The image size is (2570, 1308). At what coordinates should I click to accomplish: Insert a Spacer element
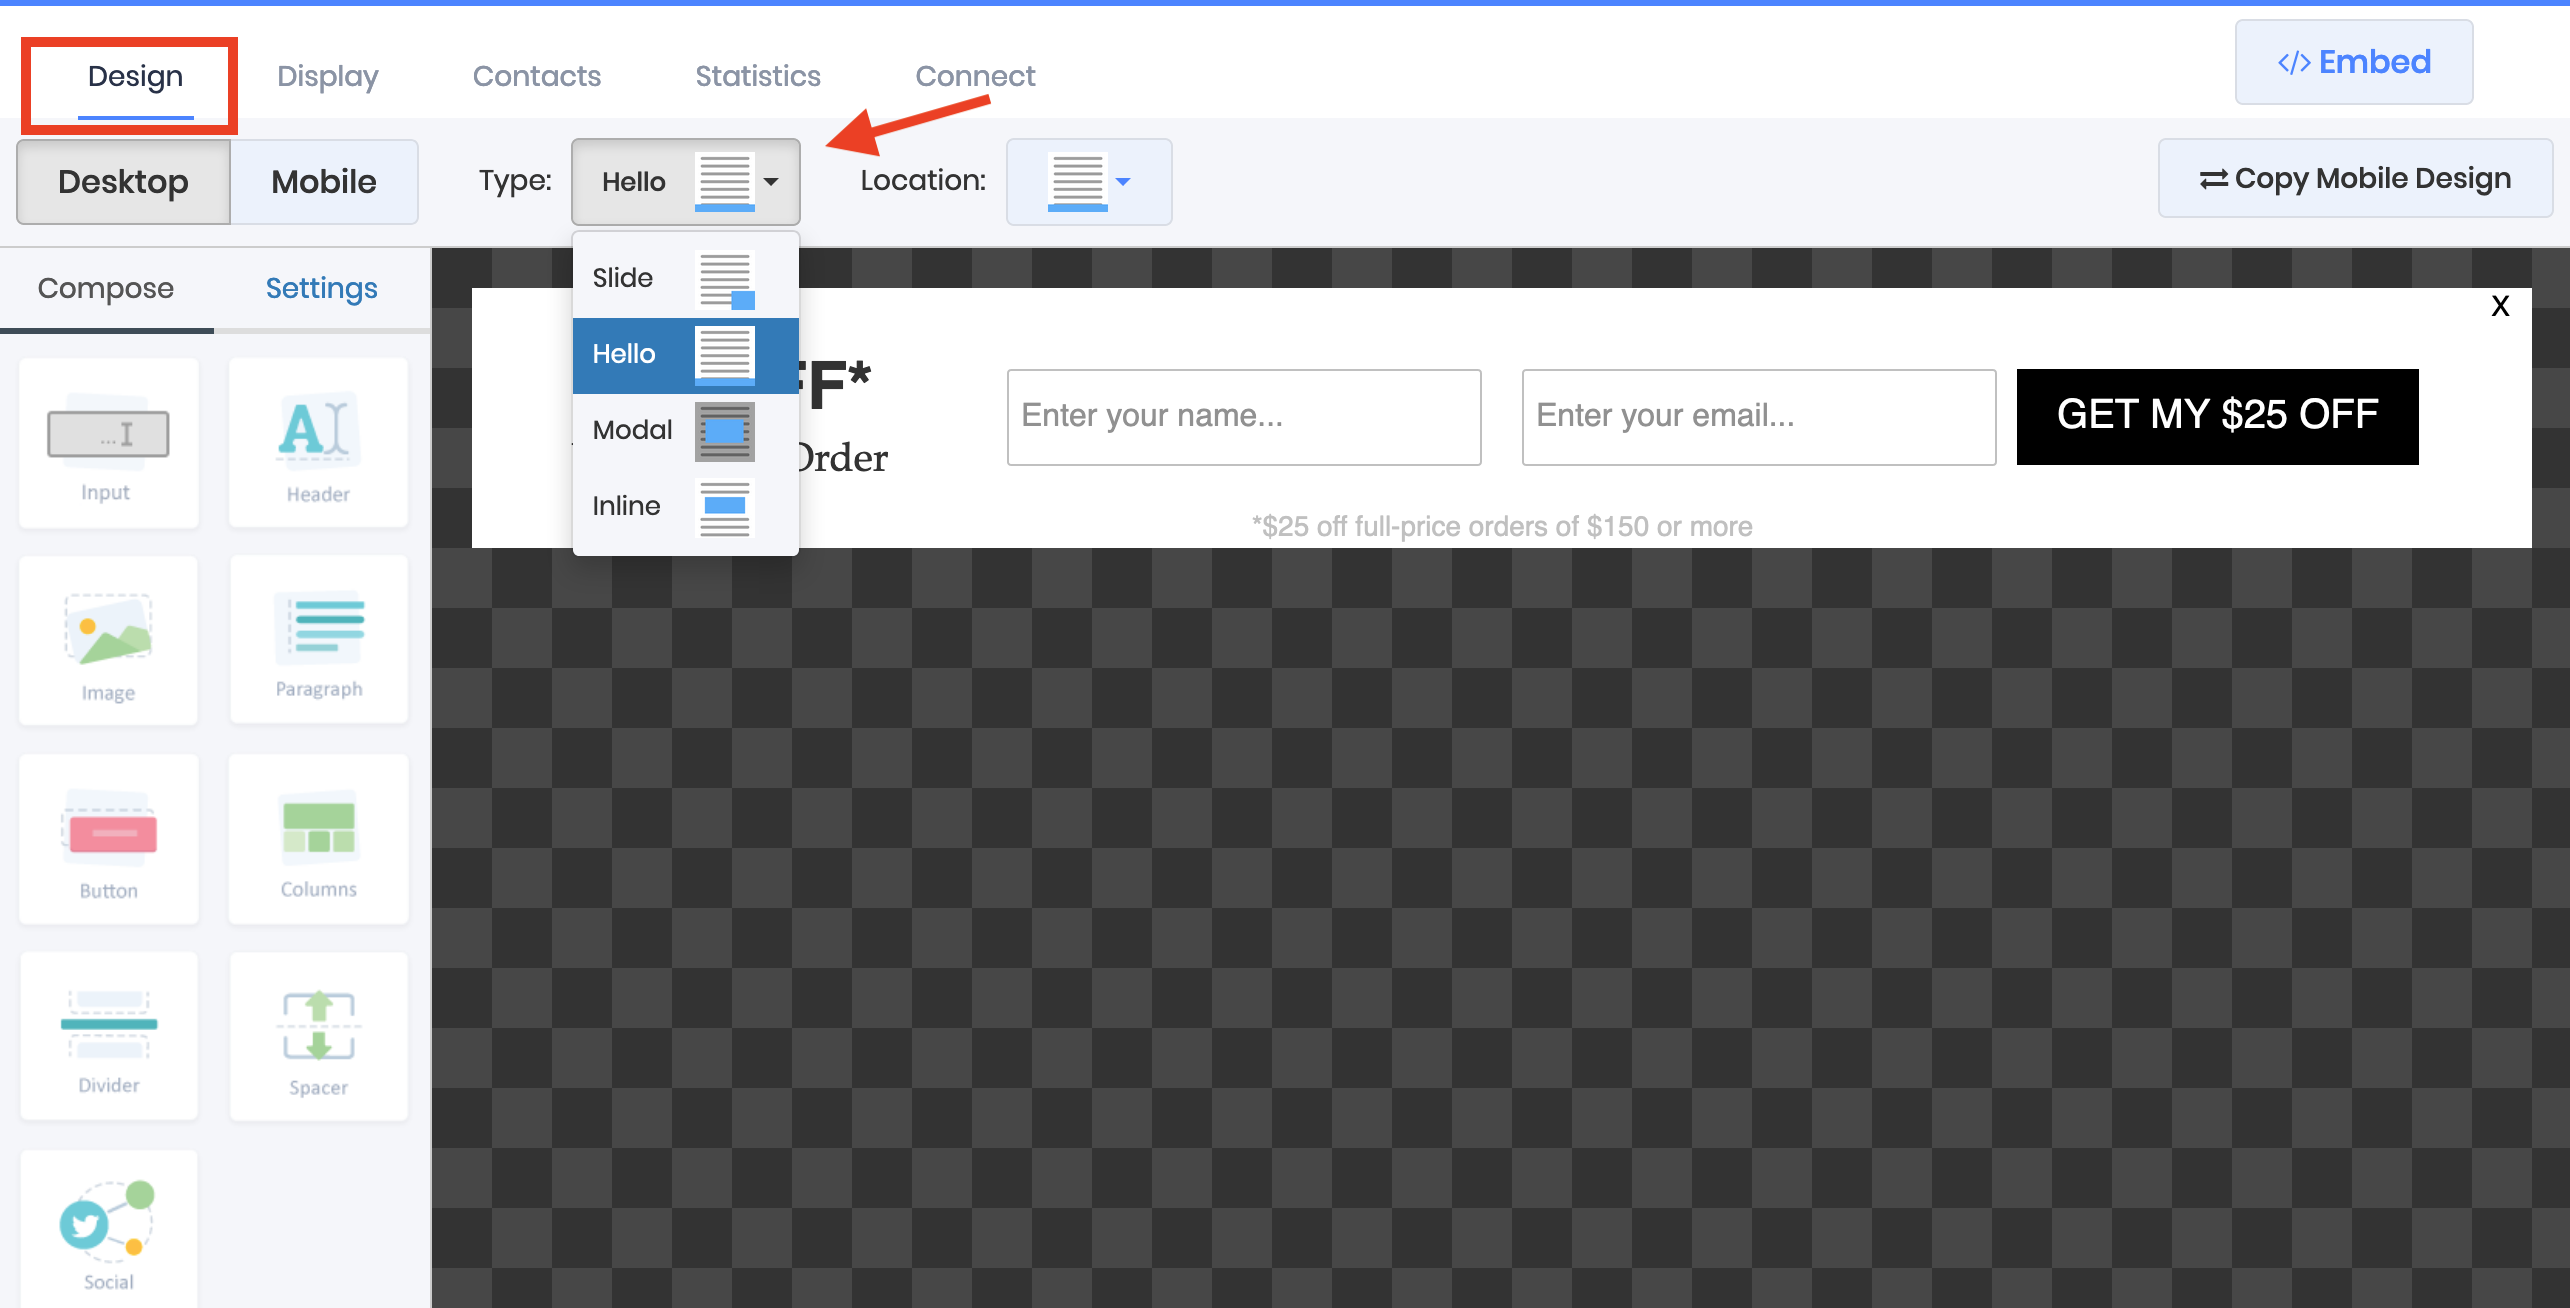click(318, 1037)
